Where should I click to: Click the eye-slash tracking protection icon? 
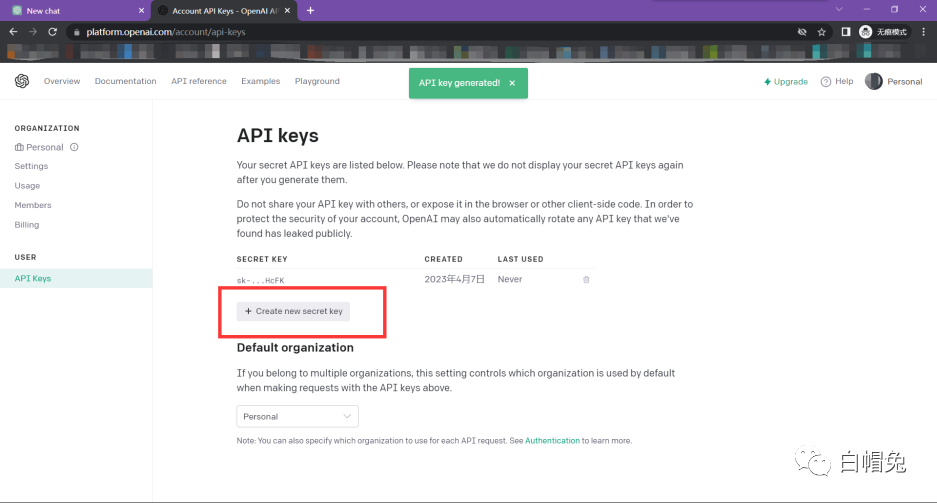(x=802, y=32)
